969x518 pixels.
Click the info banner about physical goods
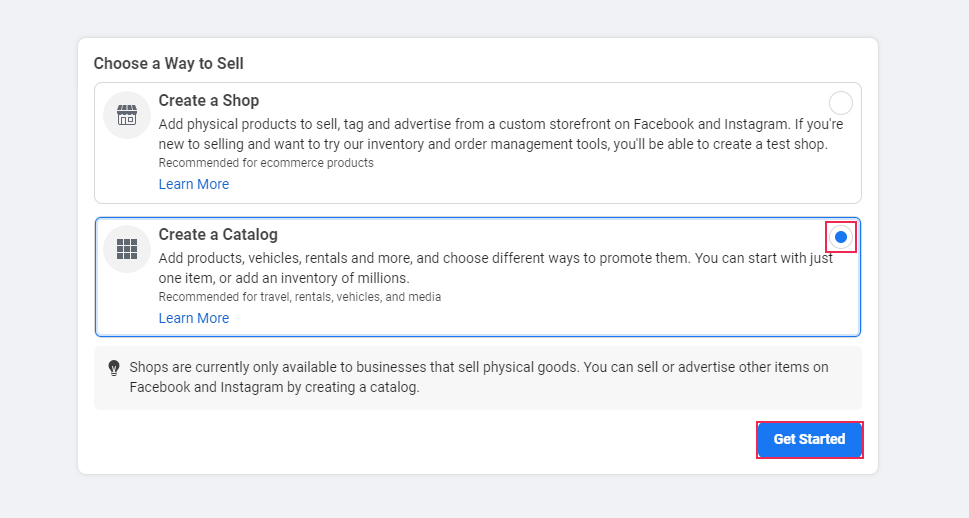point(478,378)
